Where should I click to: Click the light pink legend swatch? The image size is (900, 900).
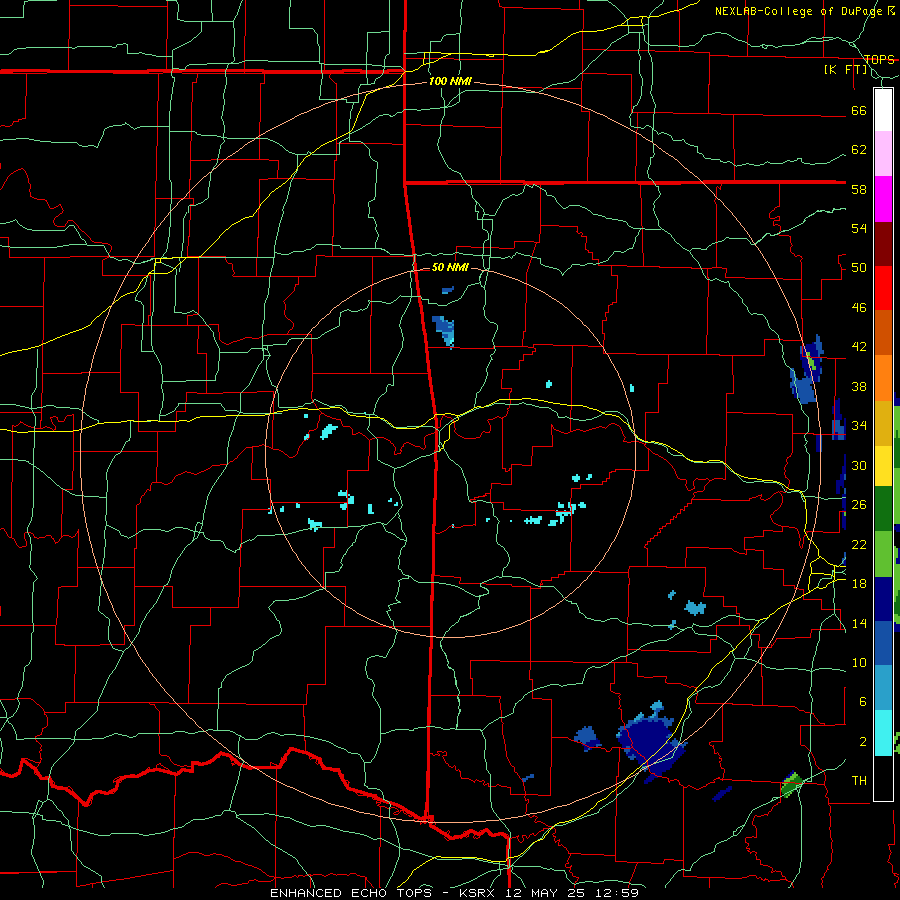pyautogui.click(x=883, y=154)
